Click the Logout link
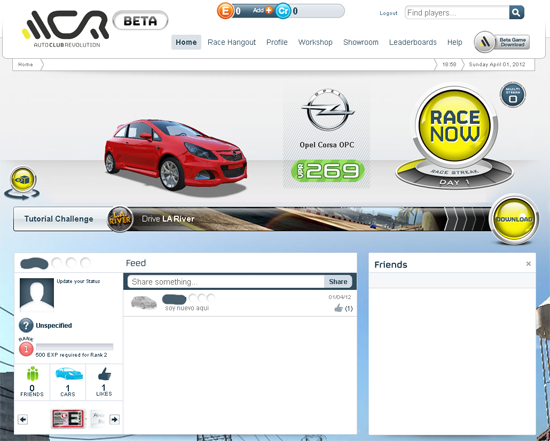 [x=389, y=13]
